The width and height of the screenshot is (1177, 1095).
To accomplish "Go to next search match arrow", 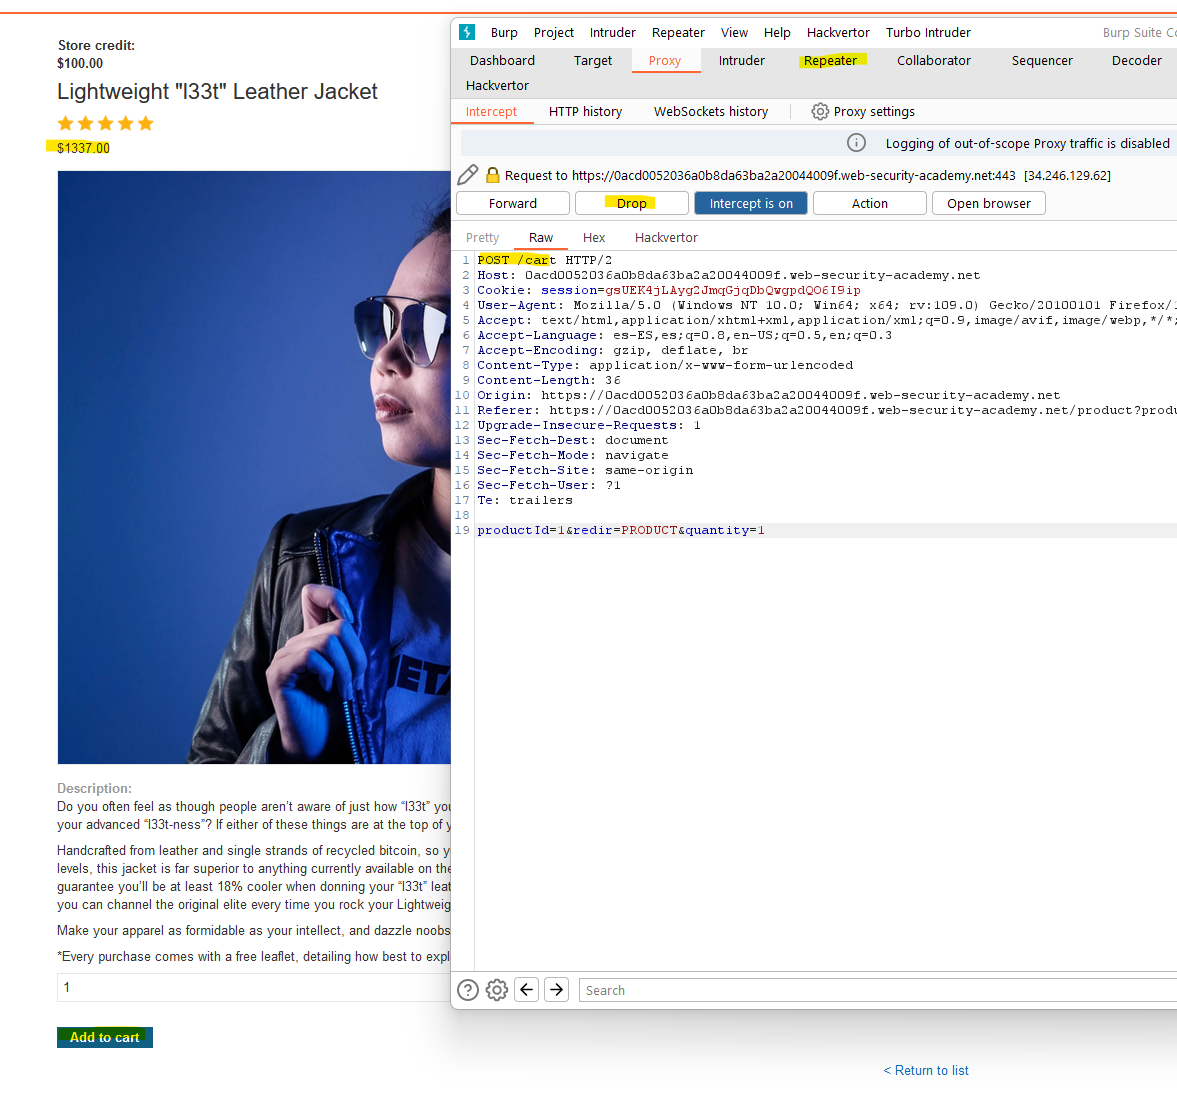I will pos(556,990).
